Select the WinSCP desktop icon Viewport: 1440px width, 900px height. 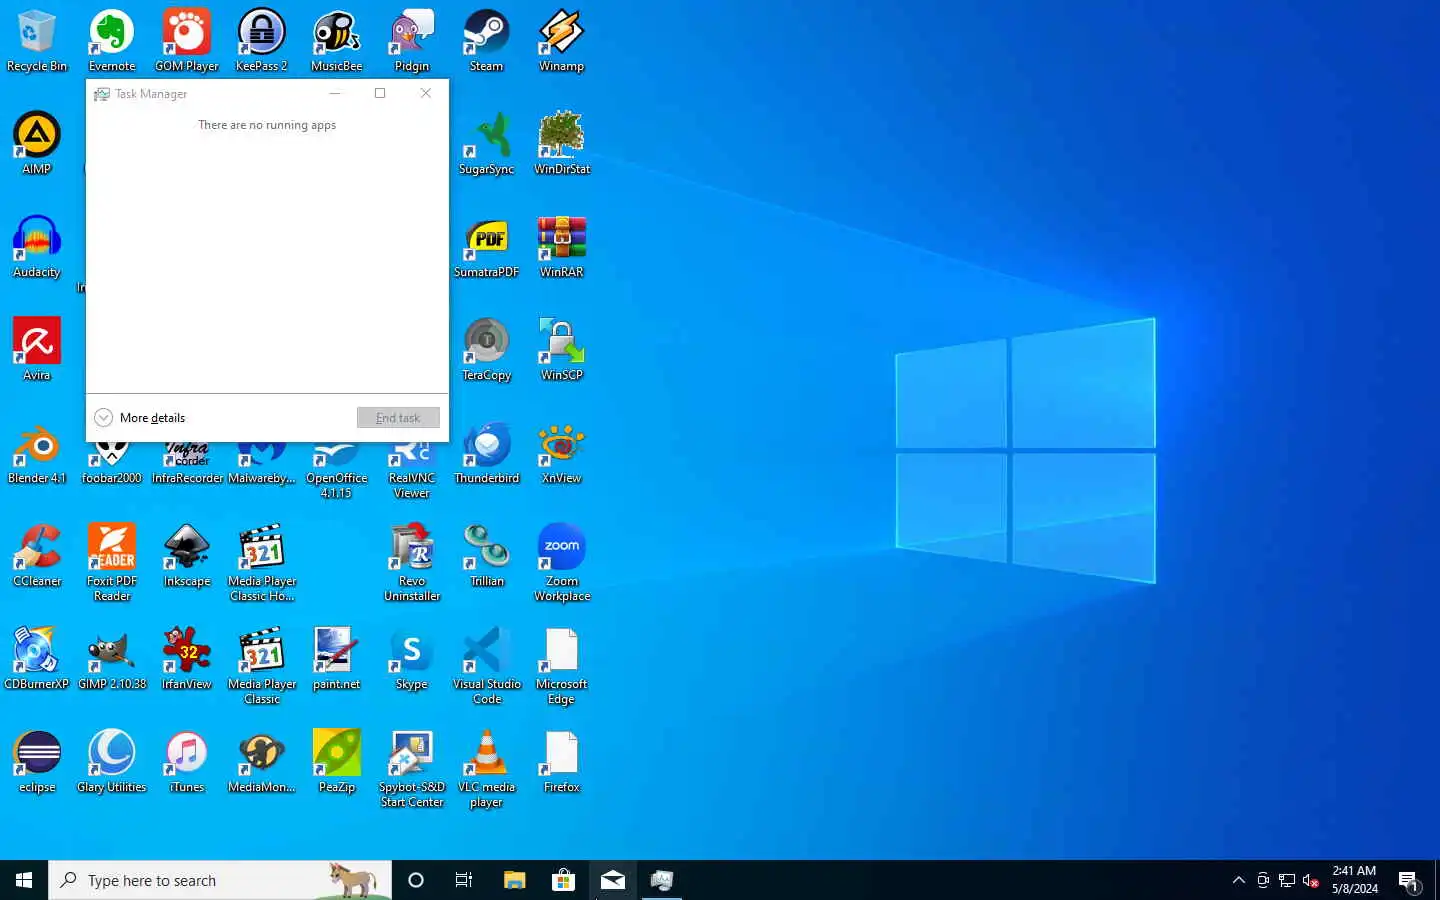click(562, 349)
